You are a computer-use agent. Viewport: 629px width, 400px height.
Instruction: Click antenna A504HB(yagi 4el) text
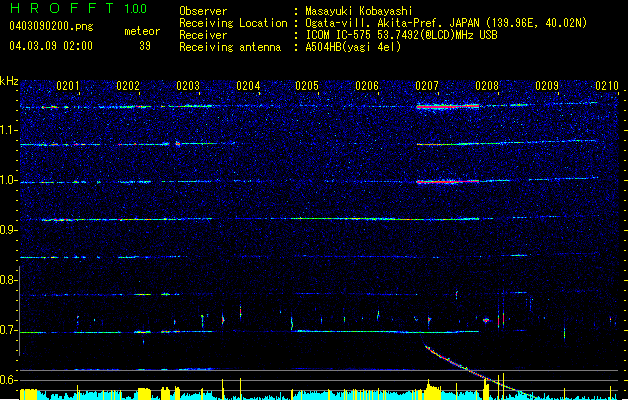point(353,47)
